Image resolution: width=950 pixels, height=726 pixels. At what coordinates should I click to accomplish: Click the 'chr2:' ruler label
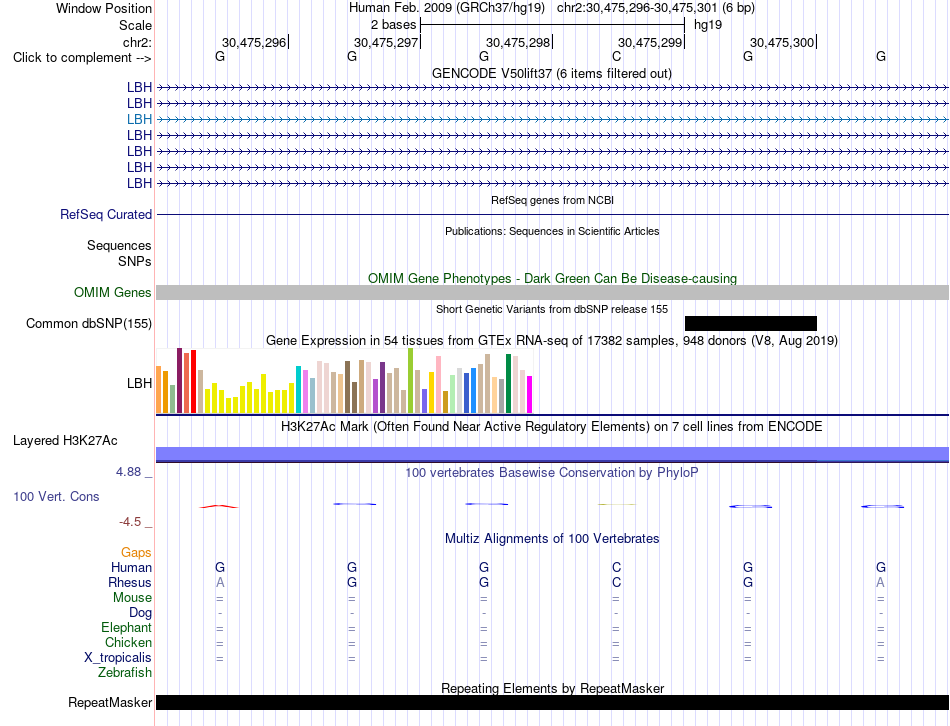(137, 42)
